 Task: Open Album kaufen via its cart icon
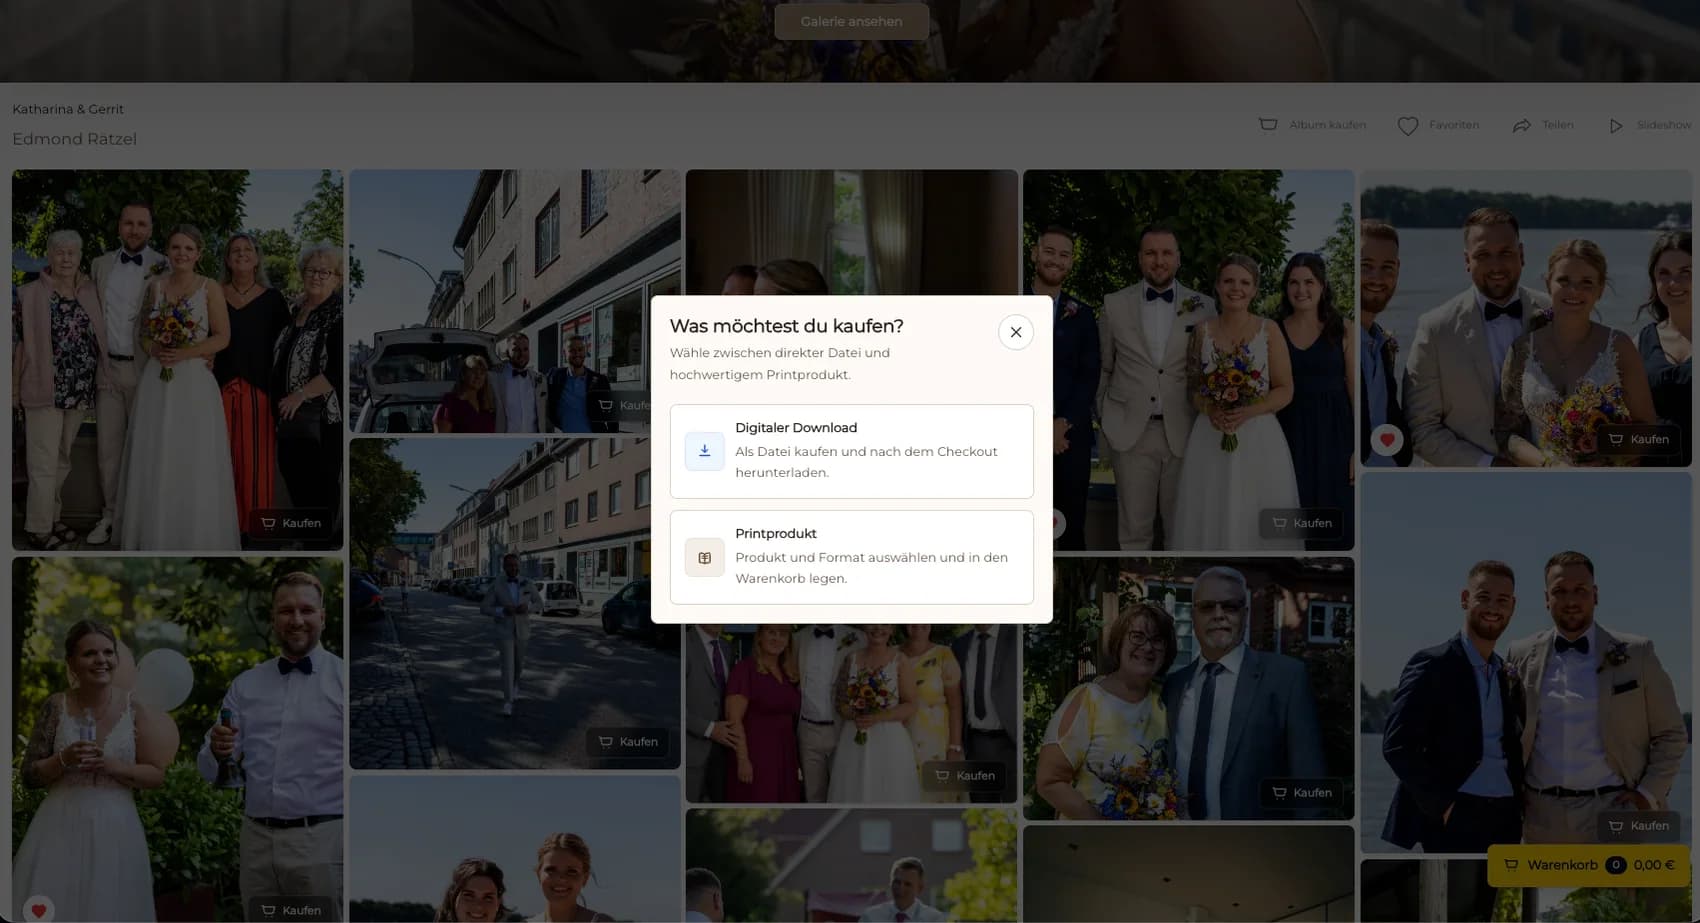[x=1268, y=125]
